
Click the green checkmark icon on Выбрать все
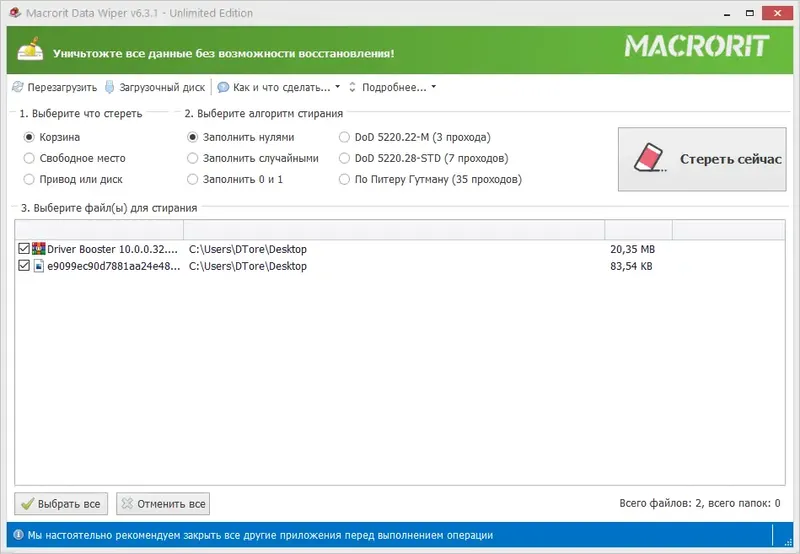(x=27, y=504)
